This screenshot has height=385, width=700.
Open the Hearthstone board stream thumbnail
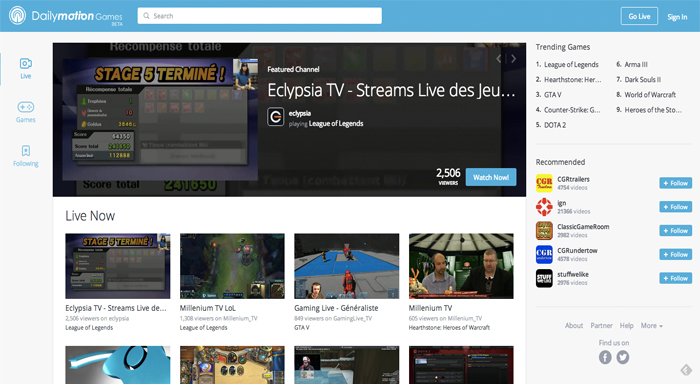point(232,365)
